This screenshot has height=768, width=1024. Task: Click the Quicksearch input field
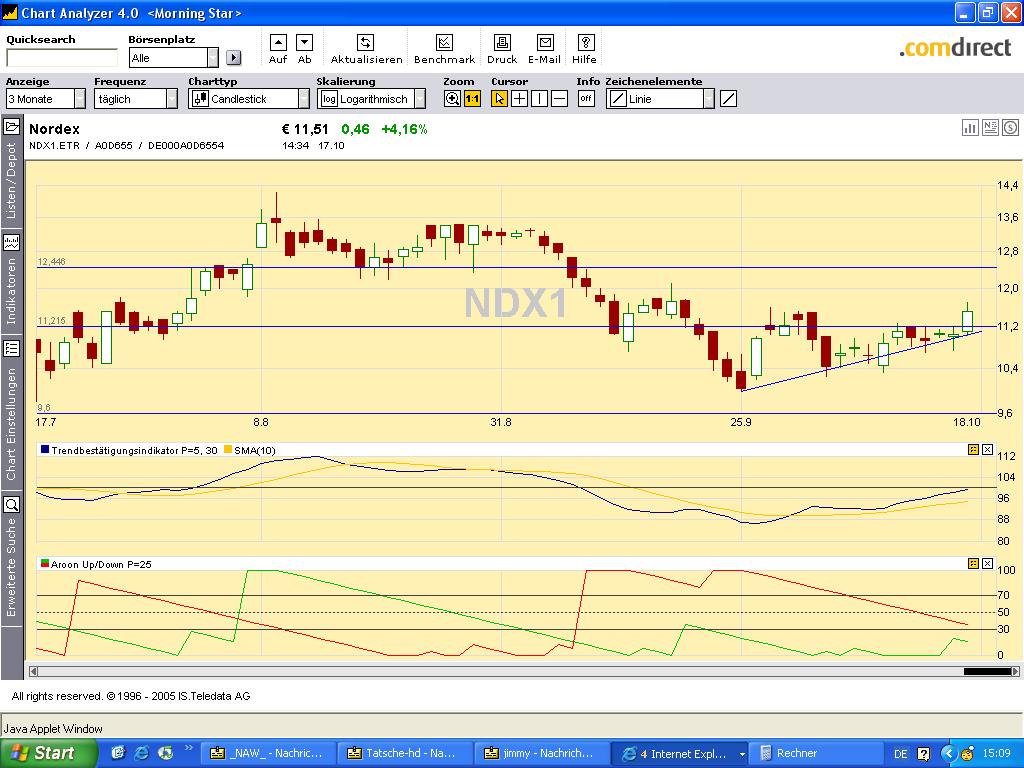62,58
